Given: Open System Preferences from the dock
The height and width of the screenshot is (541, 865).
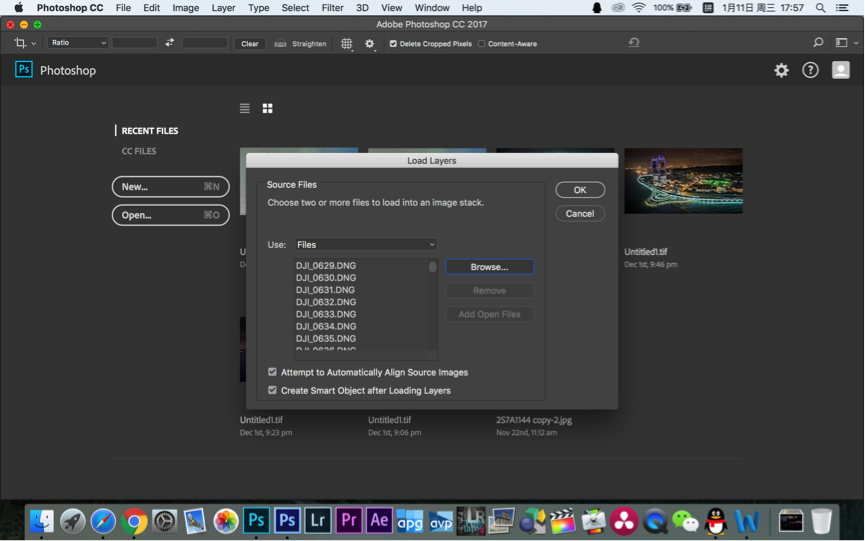Looking at the screenshot, I should tap(164, 521).
